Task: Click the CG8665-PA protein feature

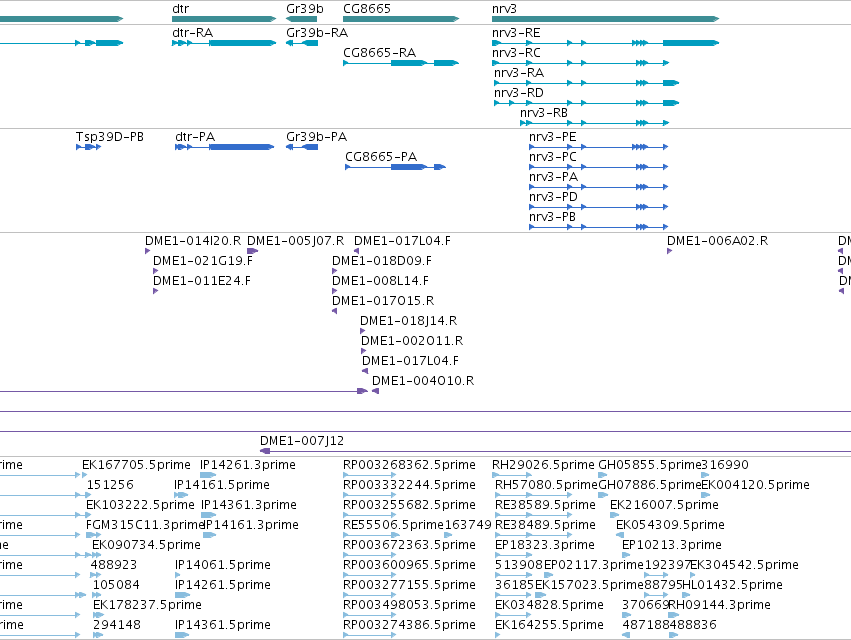Action: point(396,167)
